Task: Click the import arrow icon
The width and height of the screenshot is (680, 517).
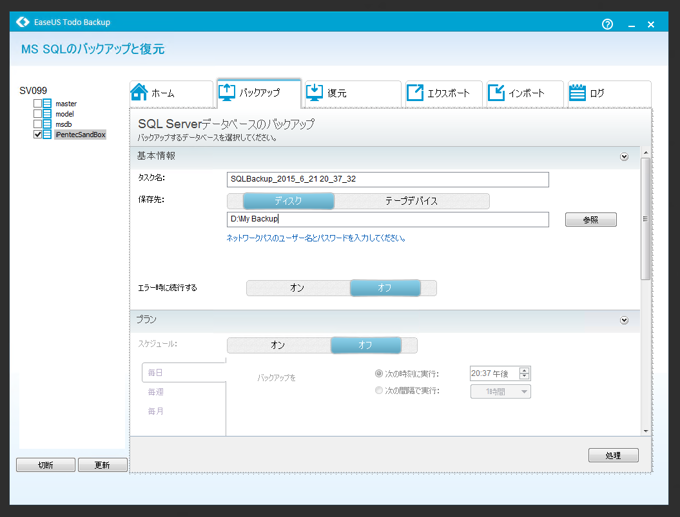Action: 496,92
